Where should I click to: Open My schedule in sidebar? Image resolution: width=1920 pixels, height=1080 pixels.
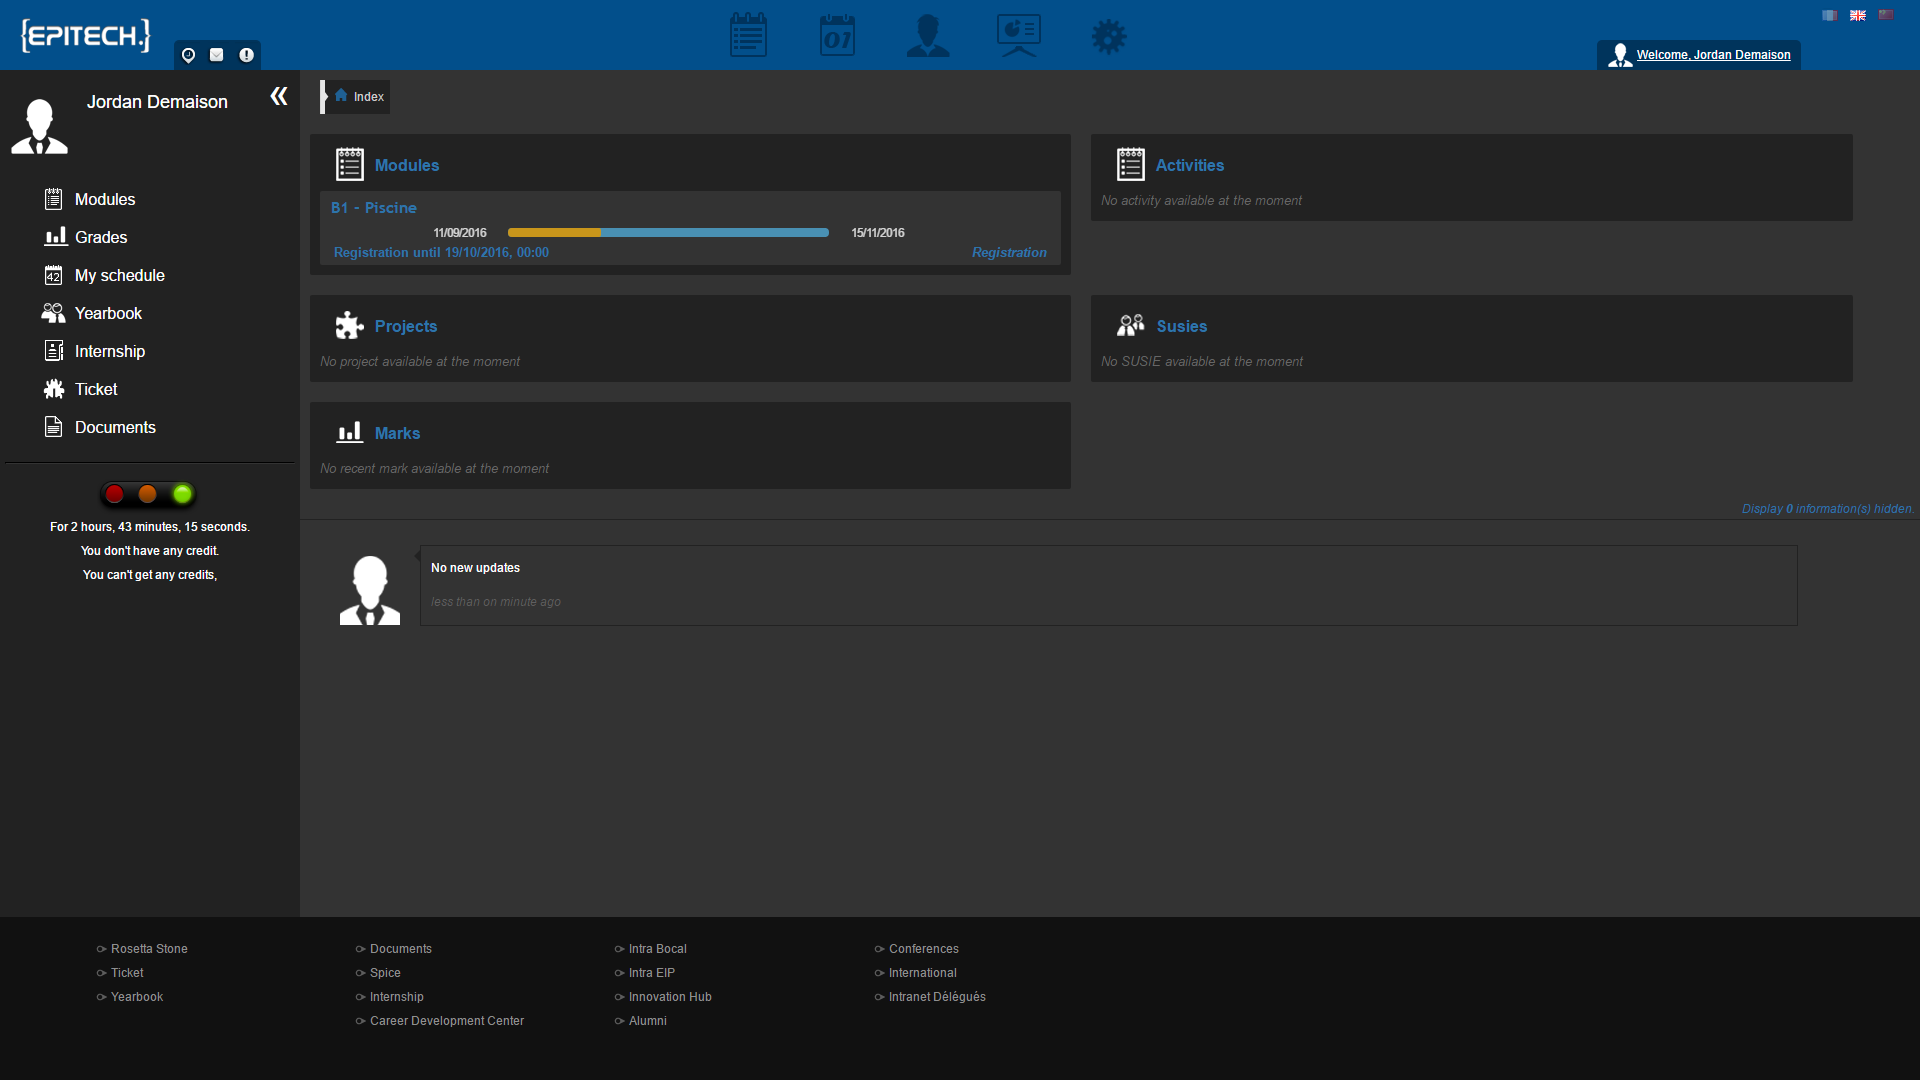coord(119,276)
